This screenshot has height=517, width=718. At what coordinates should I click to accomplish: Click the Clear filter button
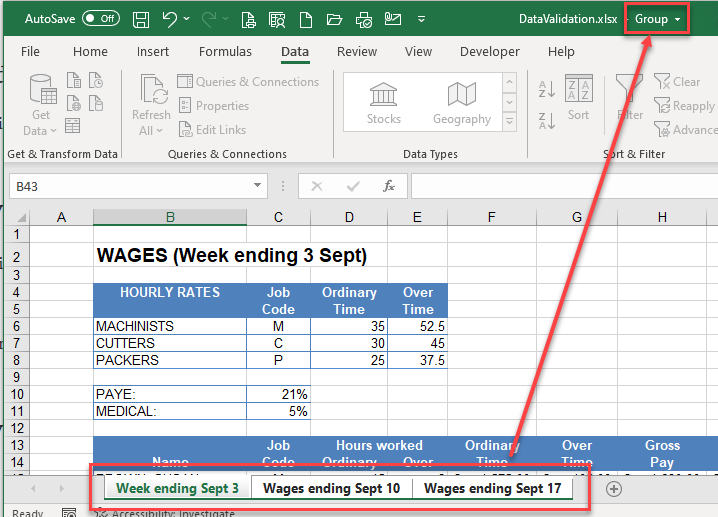[x=677, y=82]
